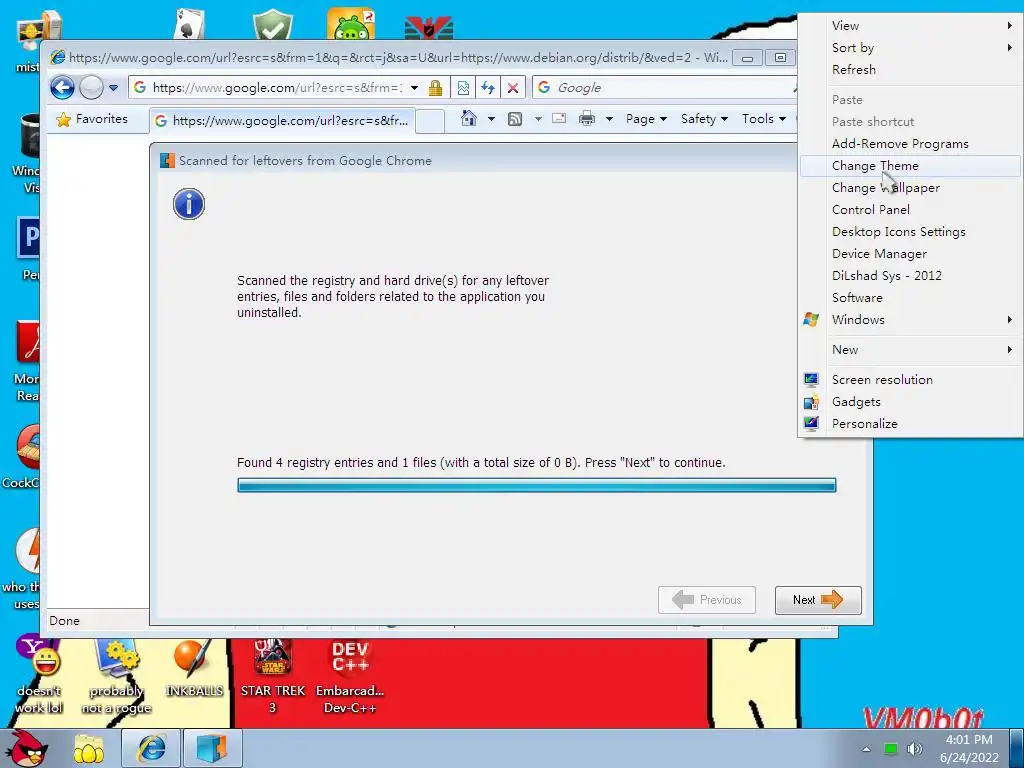Image resolution: width=1024 pixels, height=768 pixels.
Task: Expand the feeds dropdown arrow
Action: 538,119
